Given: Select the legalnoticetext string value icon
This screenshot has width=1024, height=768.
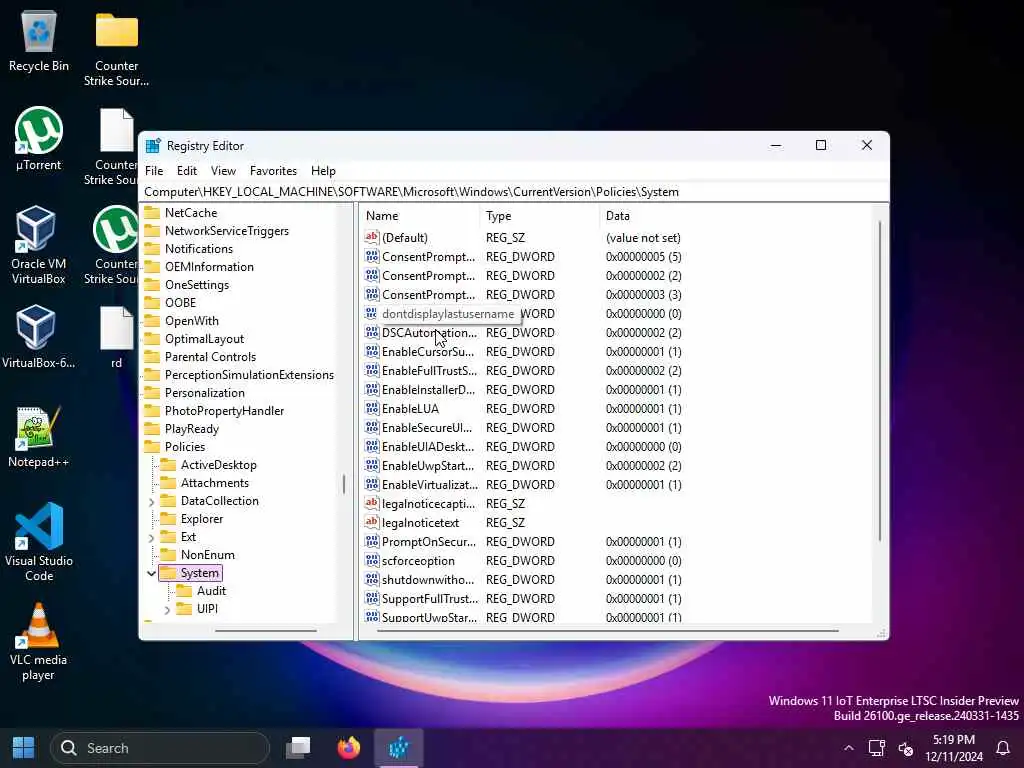Looking at the screenshot, I should pyautogui.click(x=372, y=522).
